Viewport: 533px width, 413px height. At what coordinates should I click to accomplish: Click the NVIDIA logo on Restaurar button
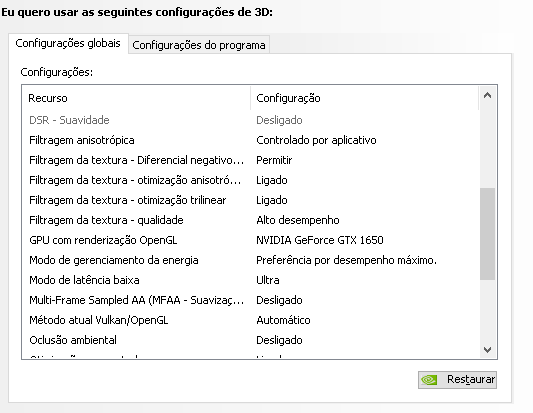[x=430, y=380]
